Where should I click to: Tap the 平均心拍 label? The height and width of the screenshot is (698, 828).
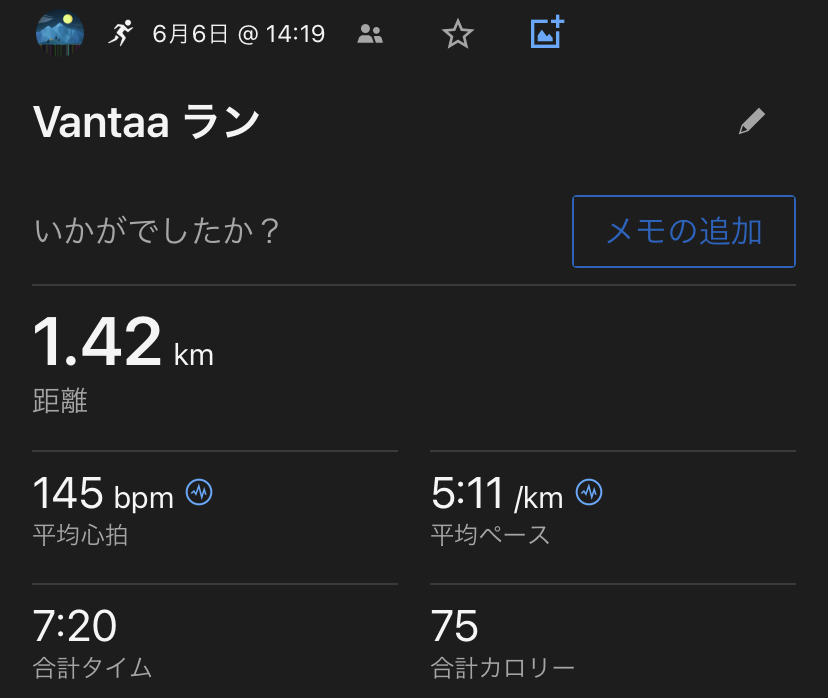[x=80, y=535]
